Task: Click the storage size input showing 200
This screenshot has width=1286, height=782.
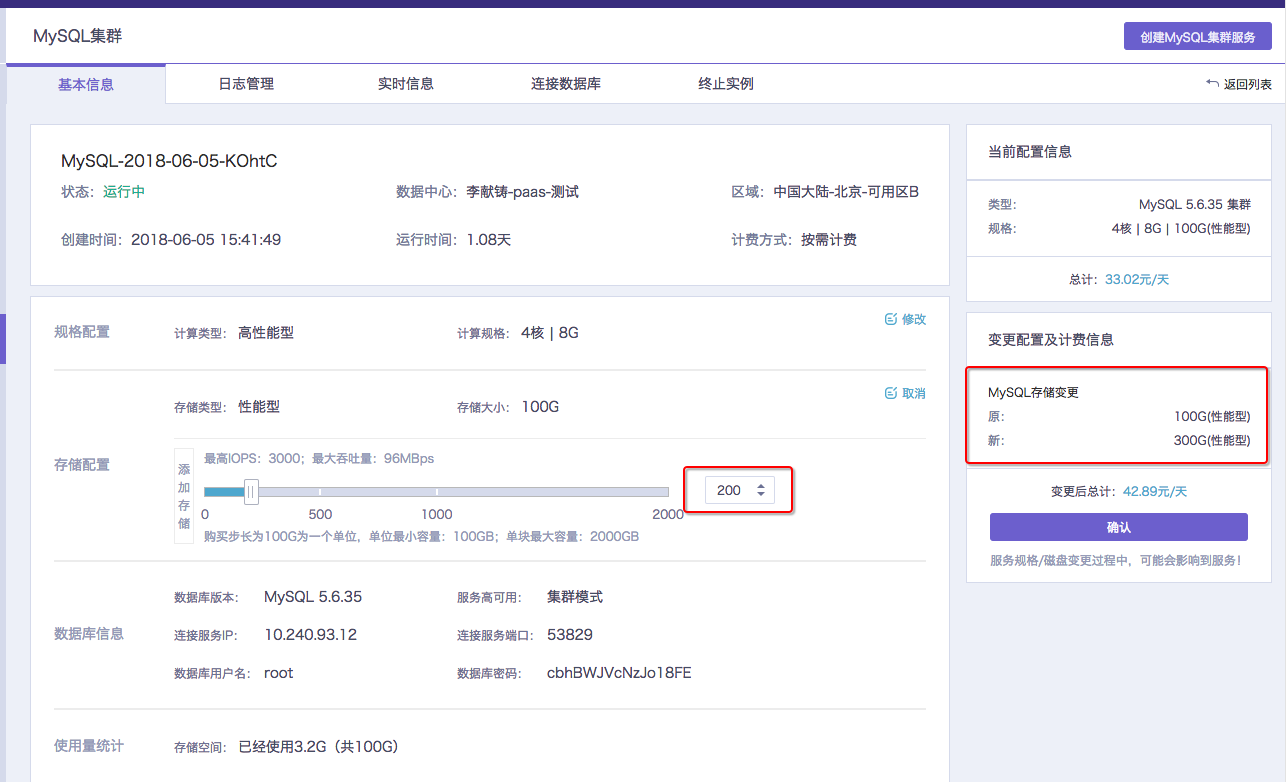Action: point(740,490)
